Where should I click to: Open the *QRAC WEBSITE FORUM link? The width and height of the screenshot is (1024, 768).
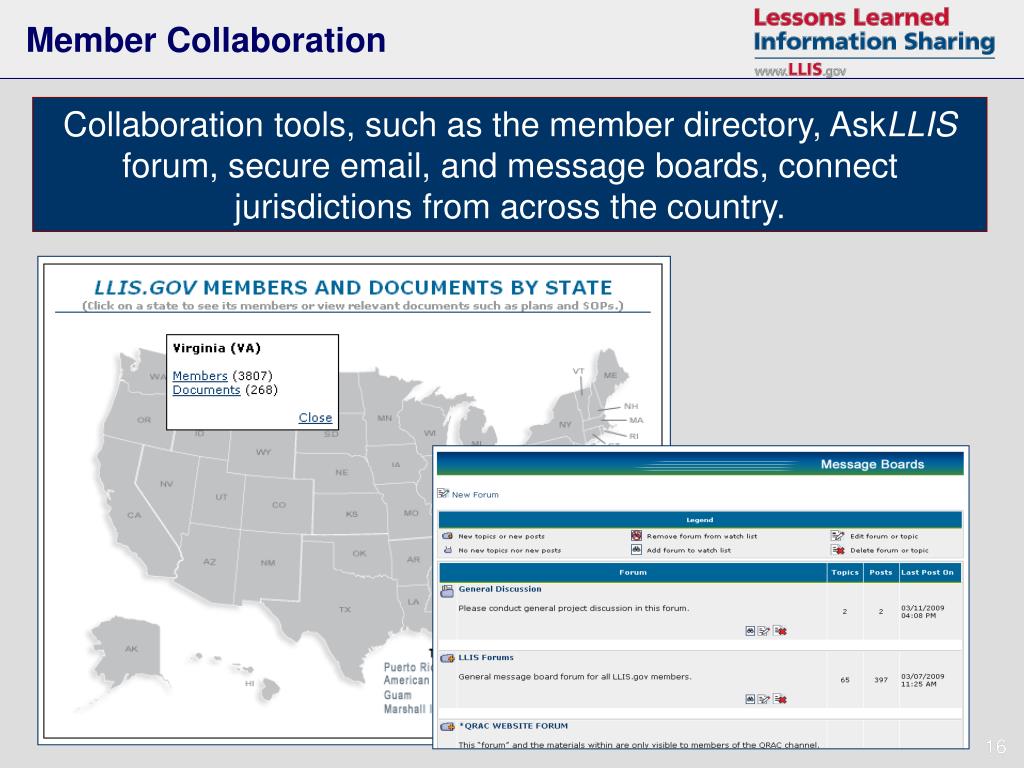[x=513, y=726]
